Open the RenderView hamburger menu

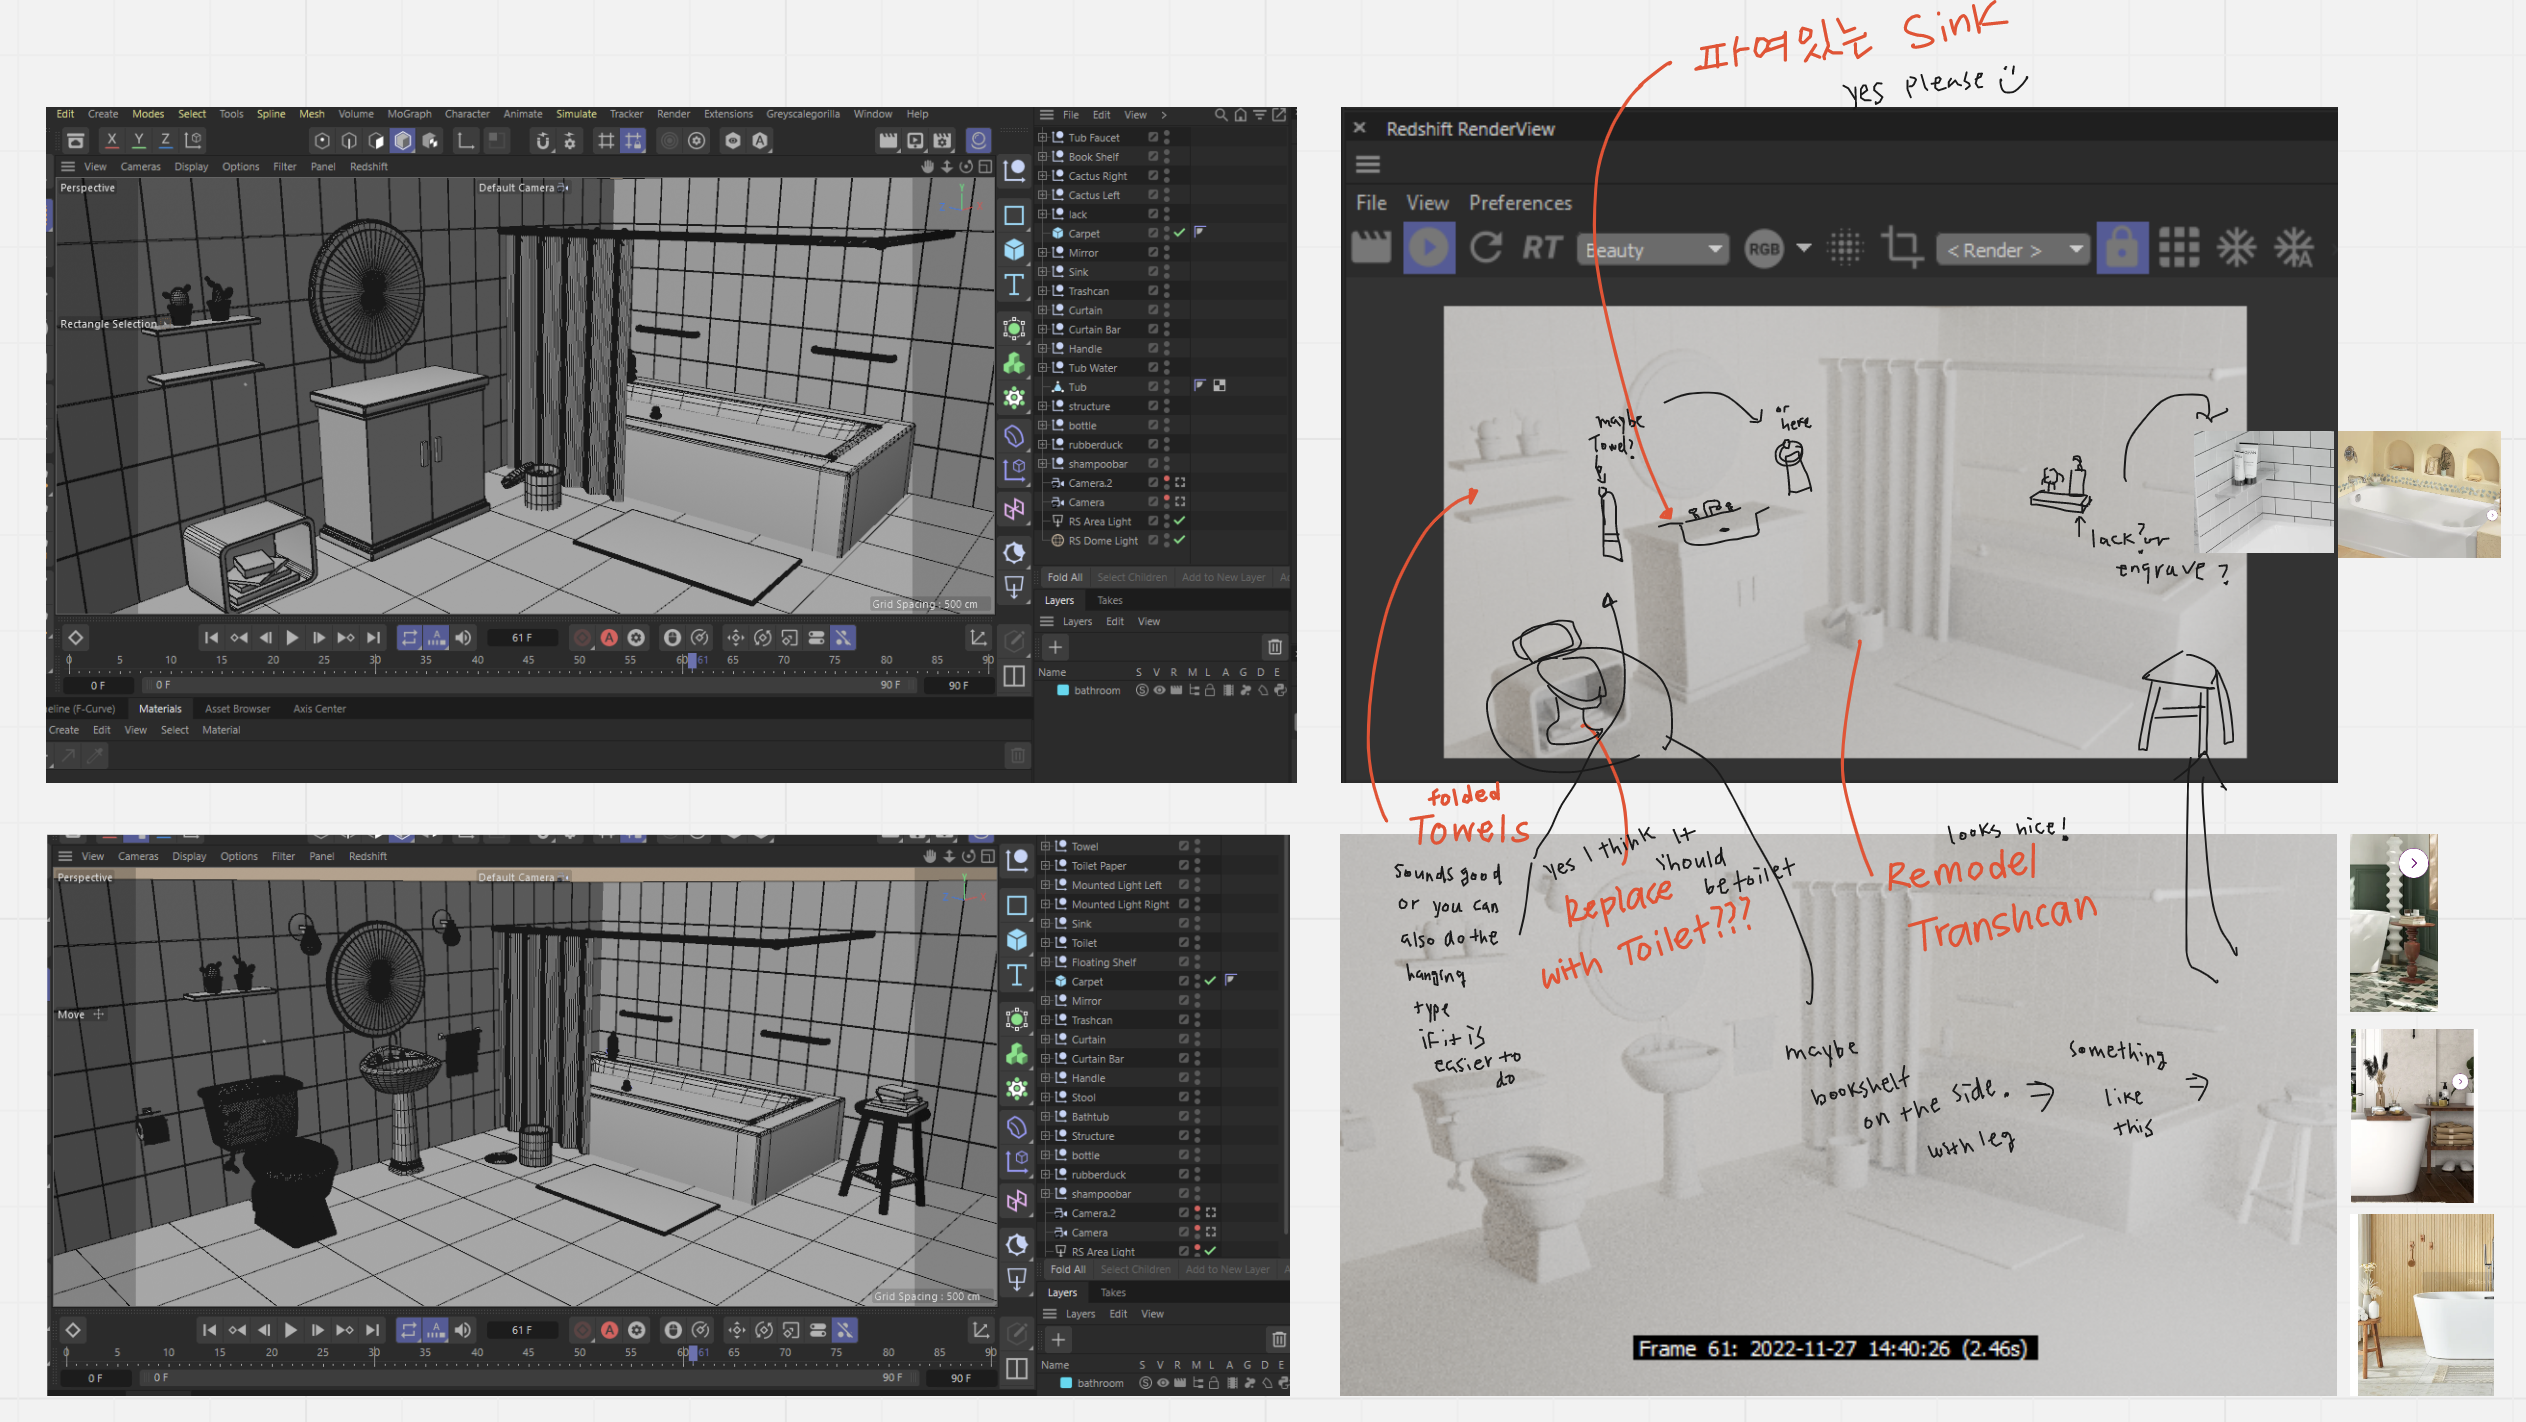[1367, 164]
